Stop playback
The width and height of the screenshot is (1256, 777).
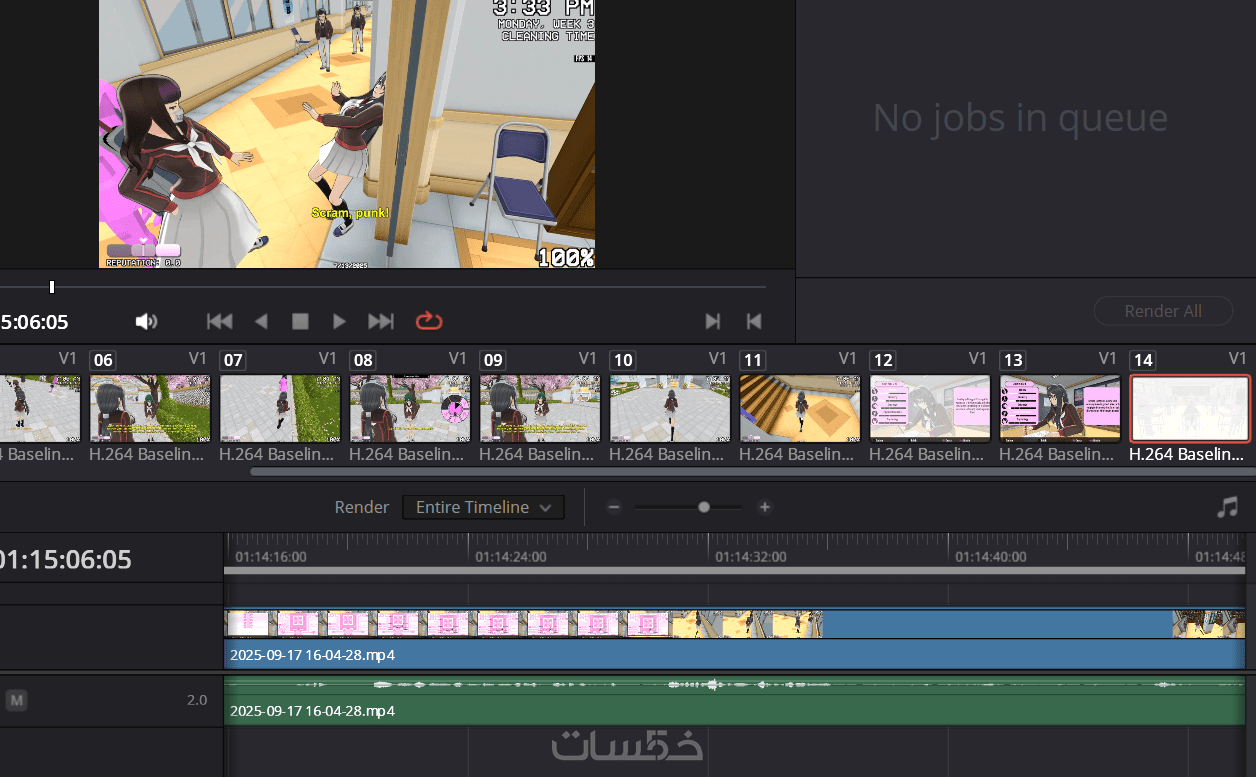[300, 321]
